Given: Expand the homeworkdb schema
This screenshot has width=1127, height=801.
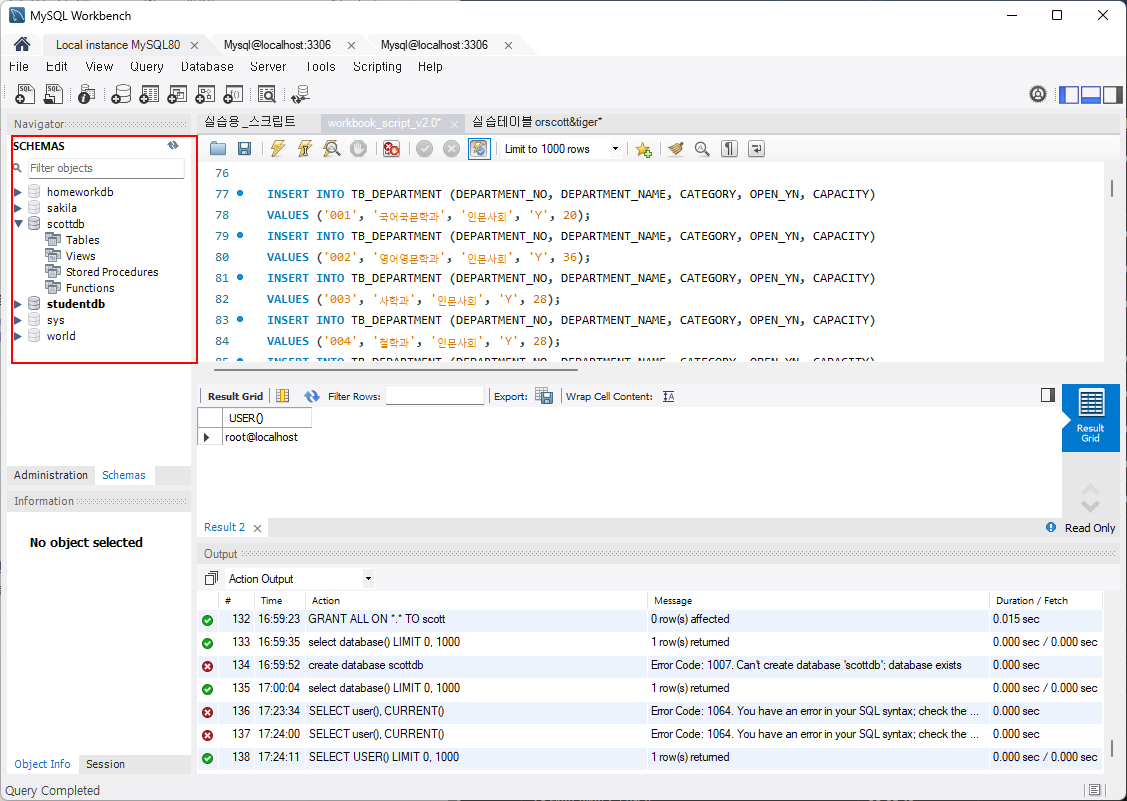Looking at the screenshot, I should (x=18, y=192).
